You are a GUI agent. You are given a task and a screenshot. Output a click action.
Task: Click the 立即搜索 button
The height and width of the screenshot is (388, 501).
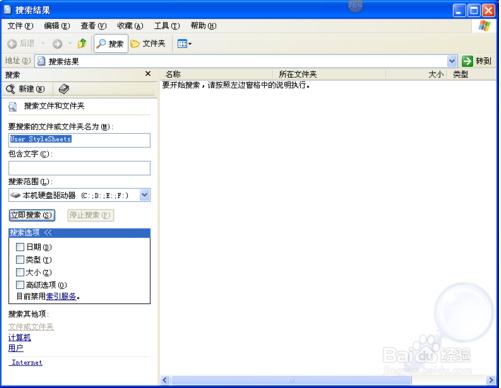32,215
